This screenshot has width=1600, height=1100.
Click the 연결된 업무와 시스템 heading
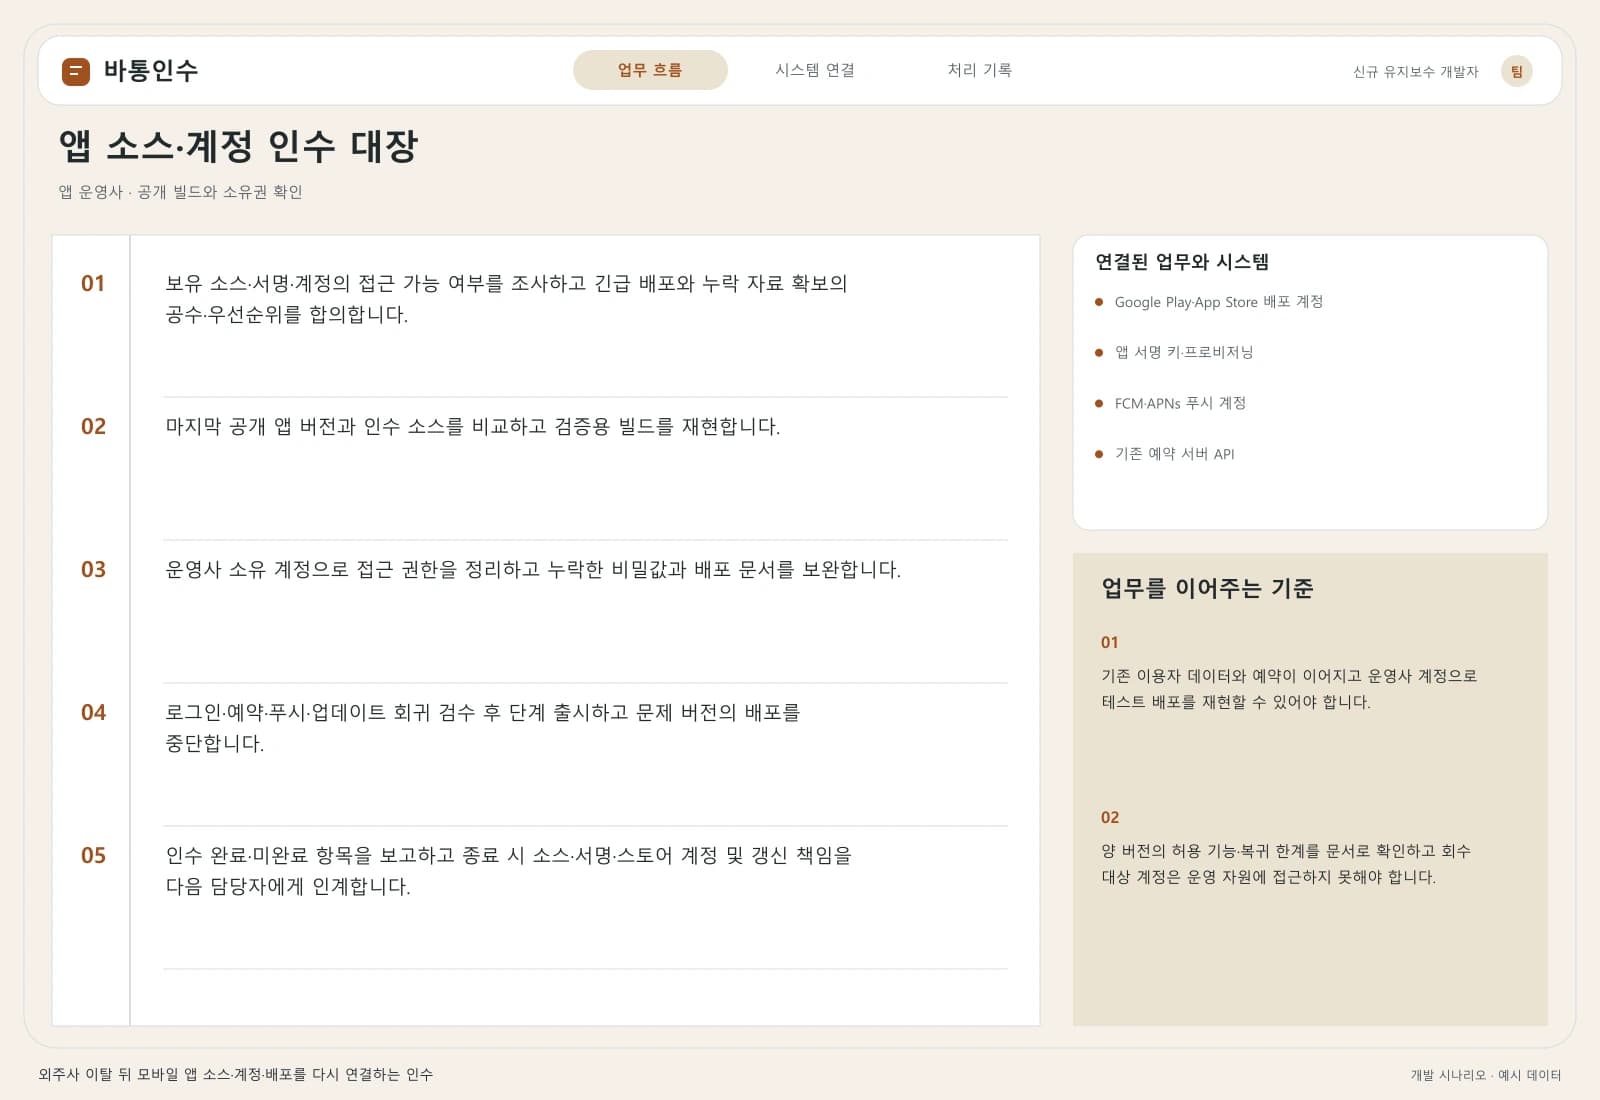[1182, 262]
